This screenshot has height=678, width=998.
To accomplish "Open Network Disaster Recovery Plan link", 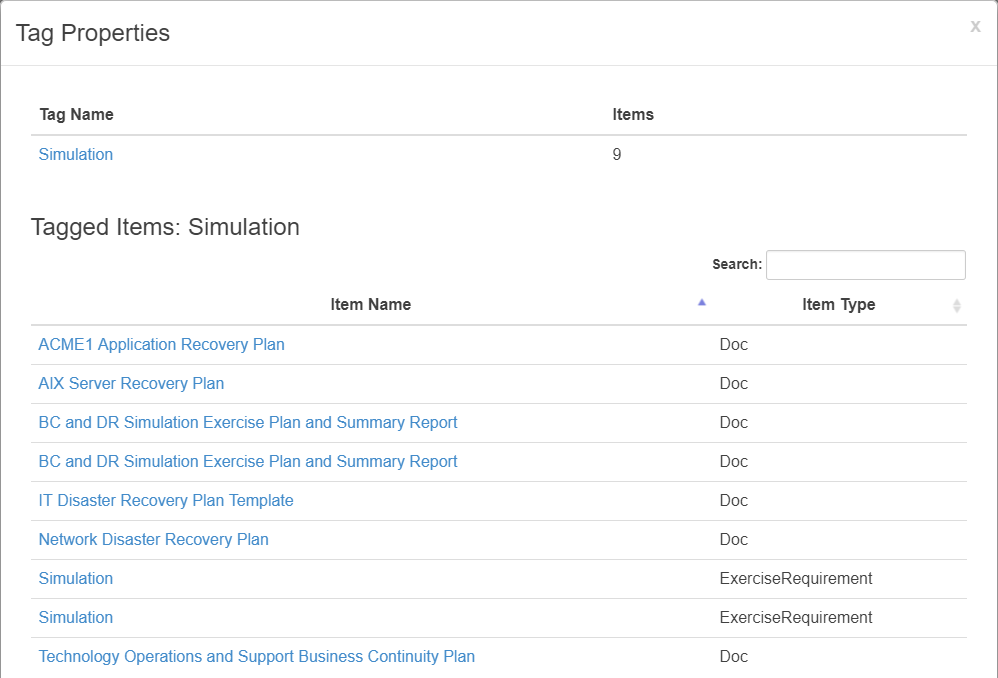I will click(x=153, y=539).
